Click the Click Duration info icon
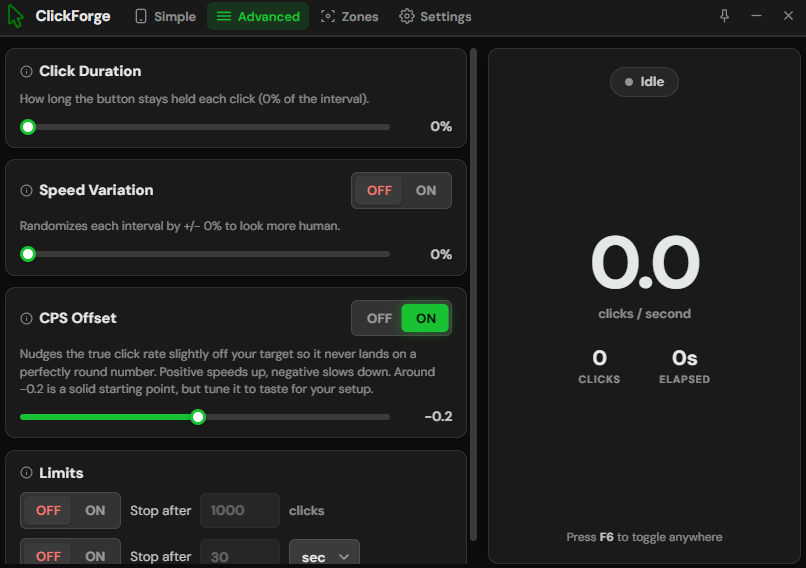Image resolution: width=806 pixels, height=568 pixels. coord(26,71)
